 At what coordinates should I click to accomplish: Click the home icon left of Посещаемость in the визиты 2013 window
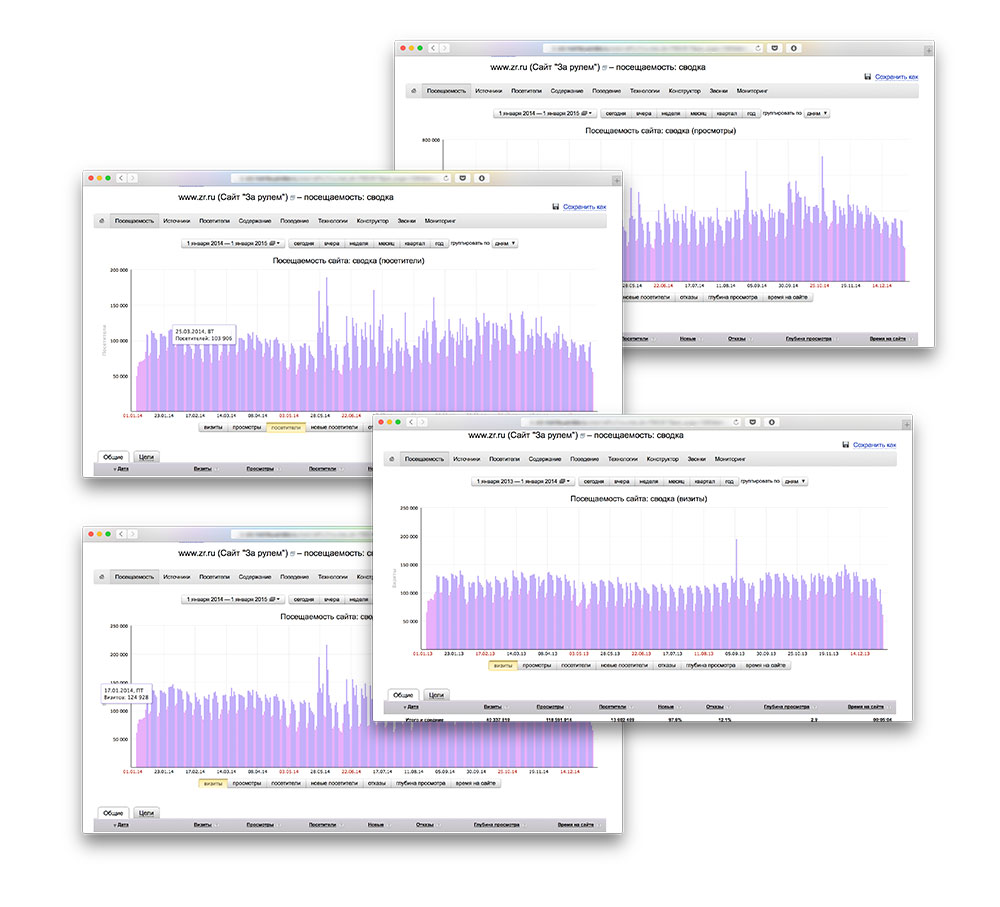(x=389, y=459)
